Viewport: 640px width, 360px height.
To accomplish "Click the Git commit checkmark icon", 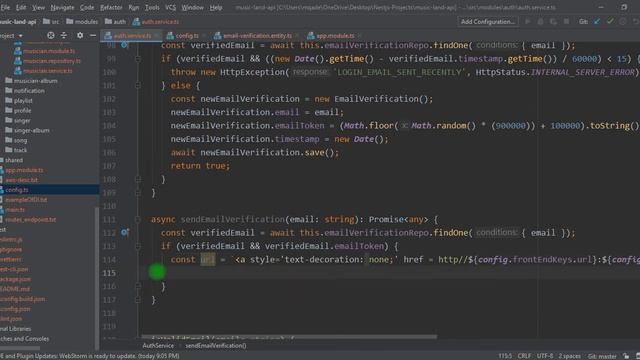I will [610, 21].
